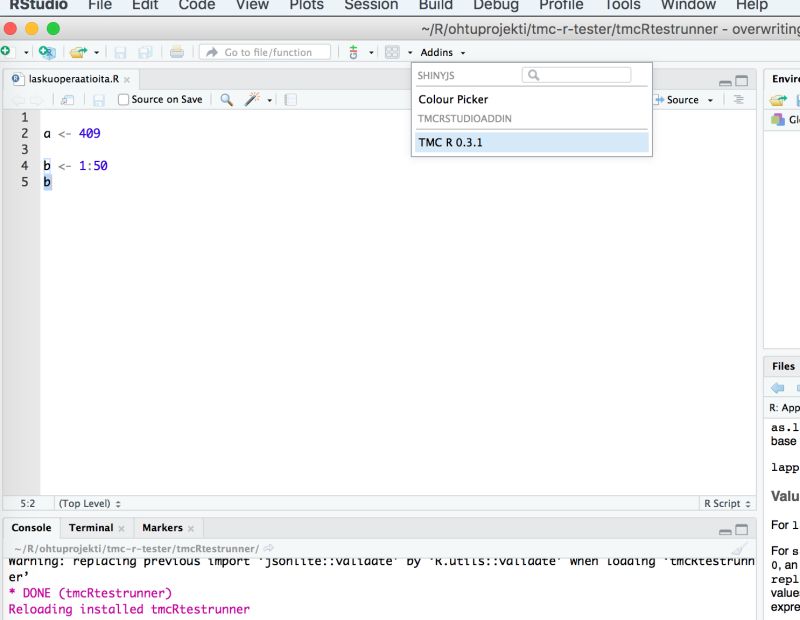
Task: Minimize the source editor pane
Action: 725,82
